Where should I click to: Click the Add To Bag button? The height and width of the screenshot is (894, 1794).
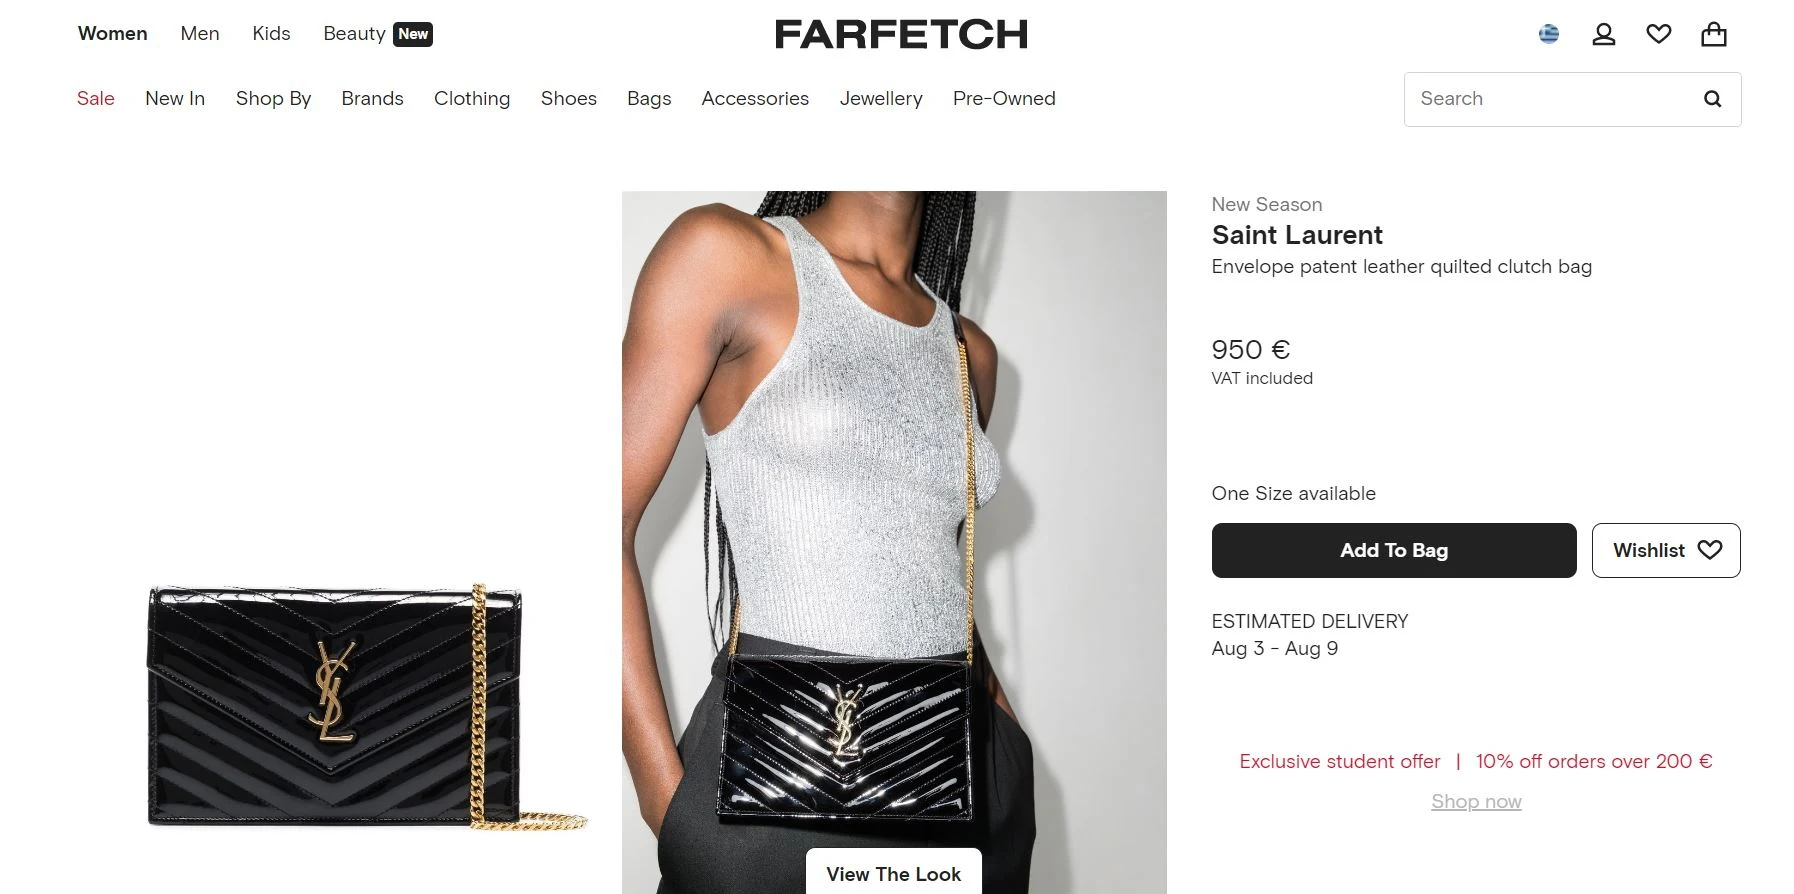coord(1394,550)
